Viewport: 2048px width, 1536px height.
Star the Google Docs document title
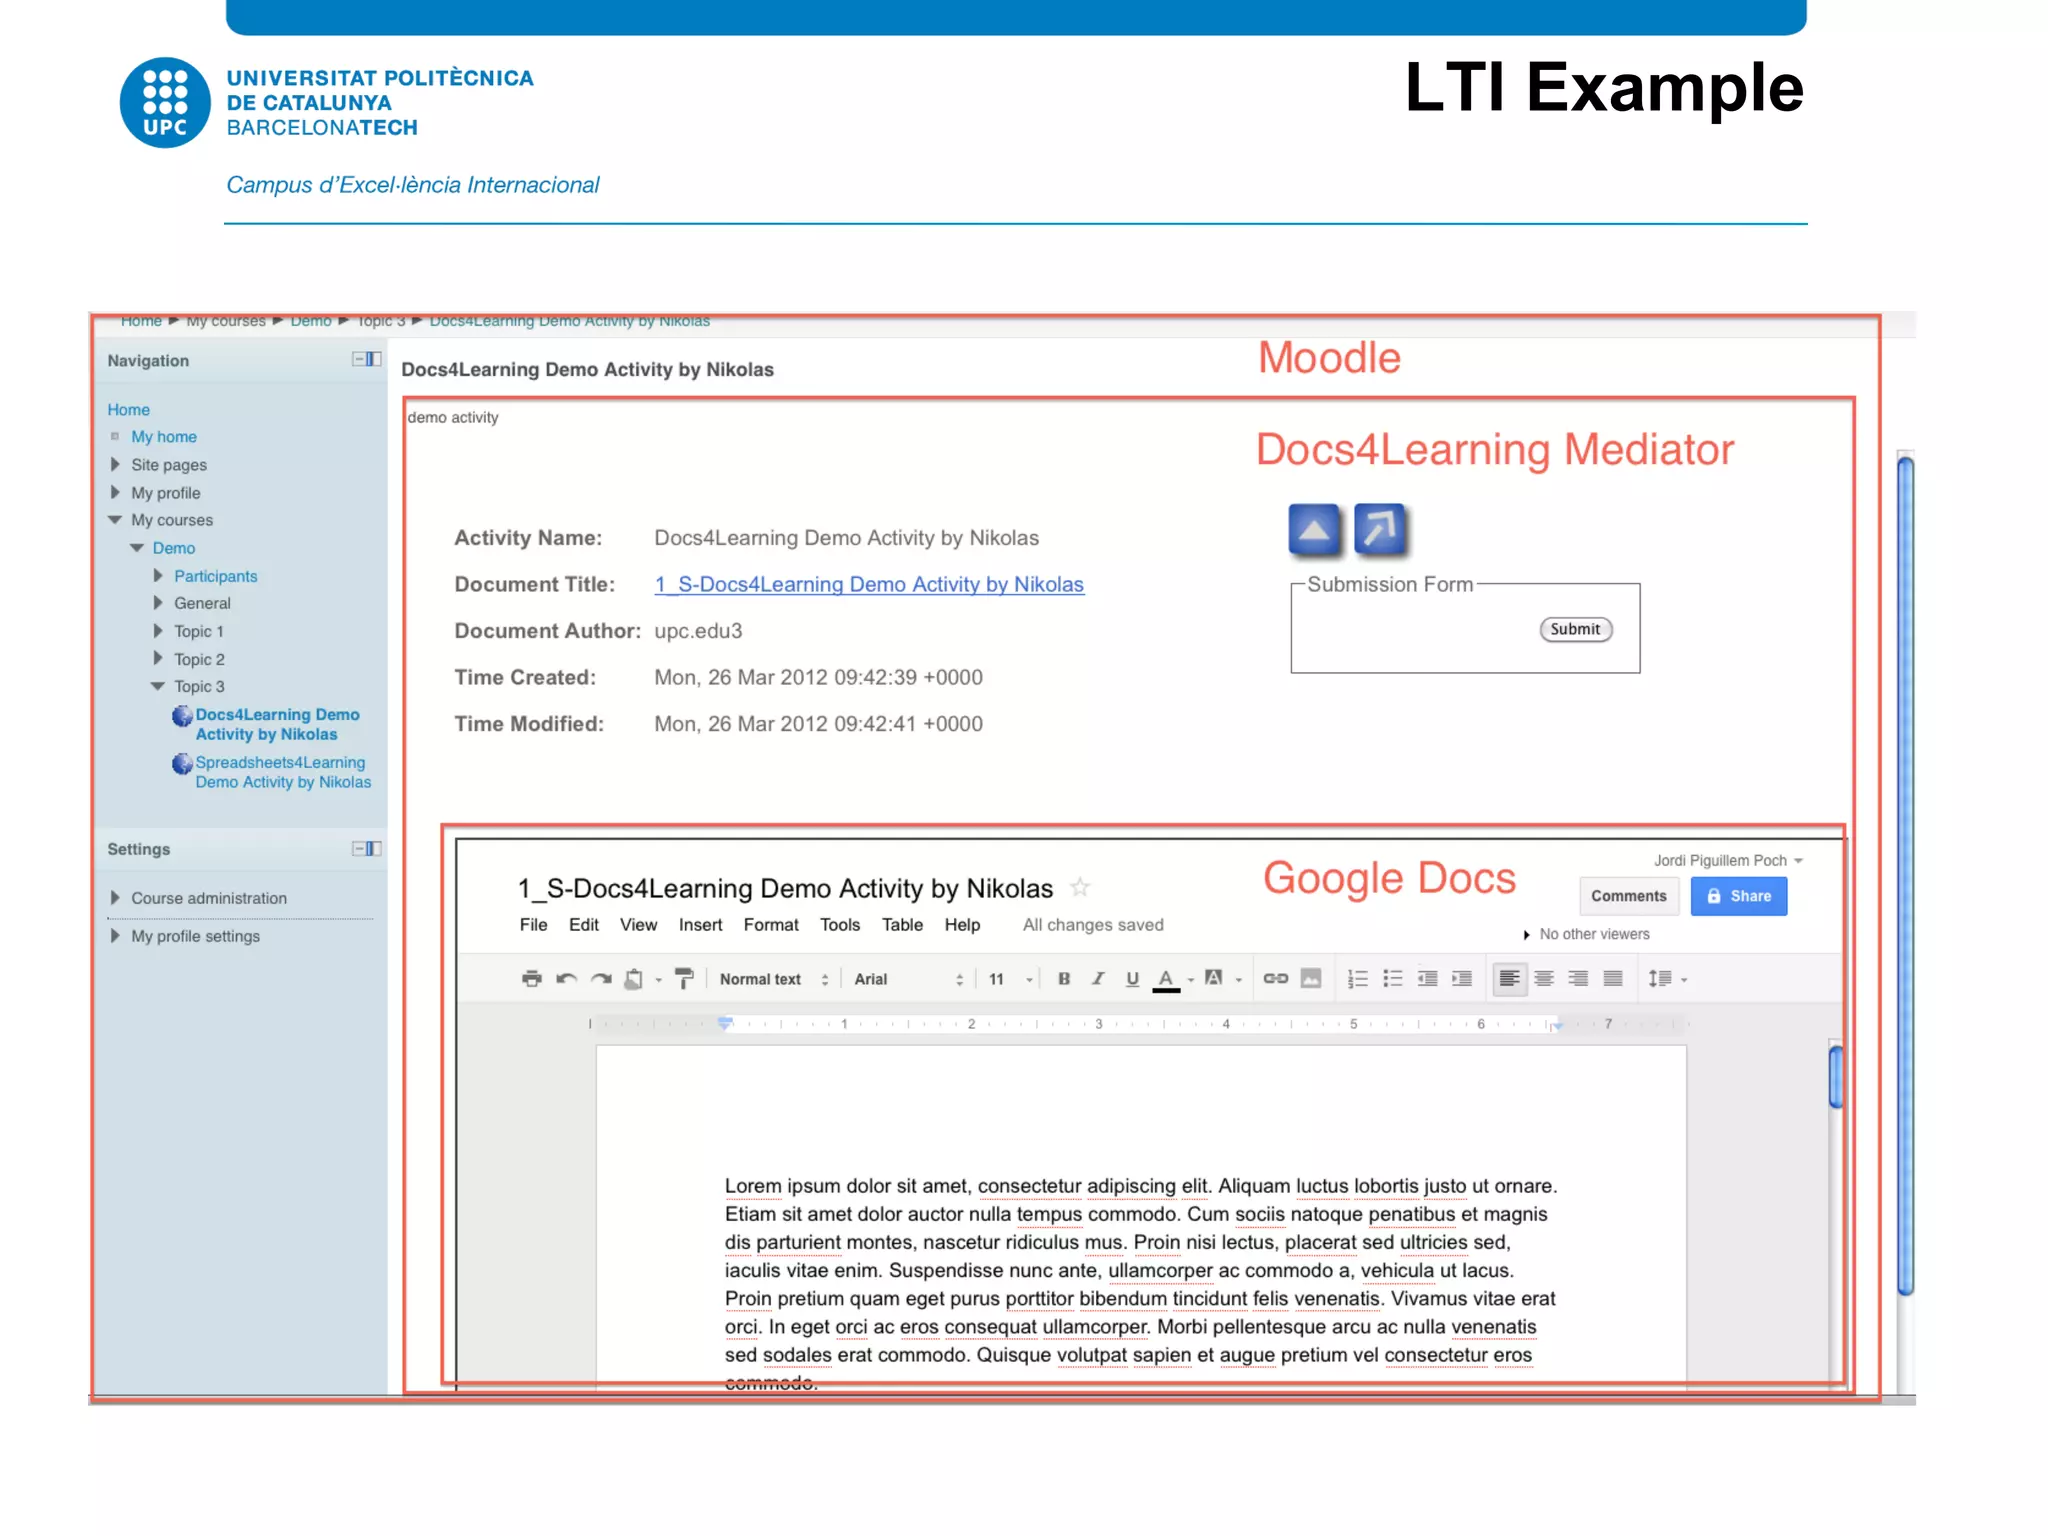click(x=1080, y=887)
